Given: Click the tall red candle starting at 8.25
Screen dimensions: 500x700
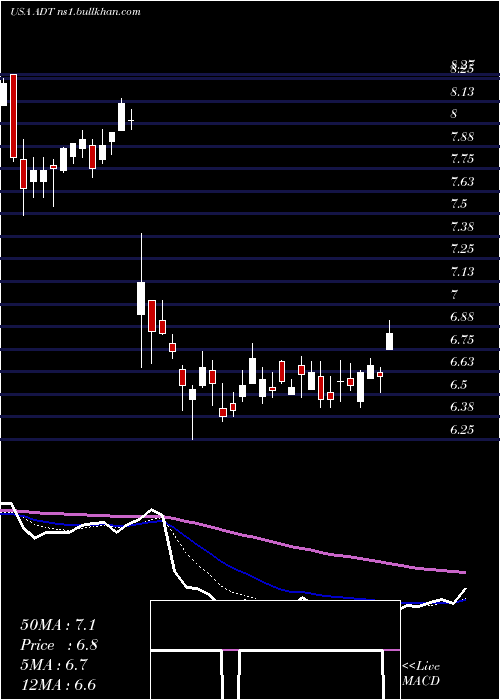Looking at the screenshot, I should coord(13,116).
